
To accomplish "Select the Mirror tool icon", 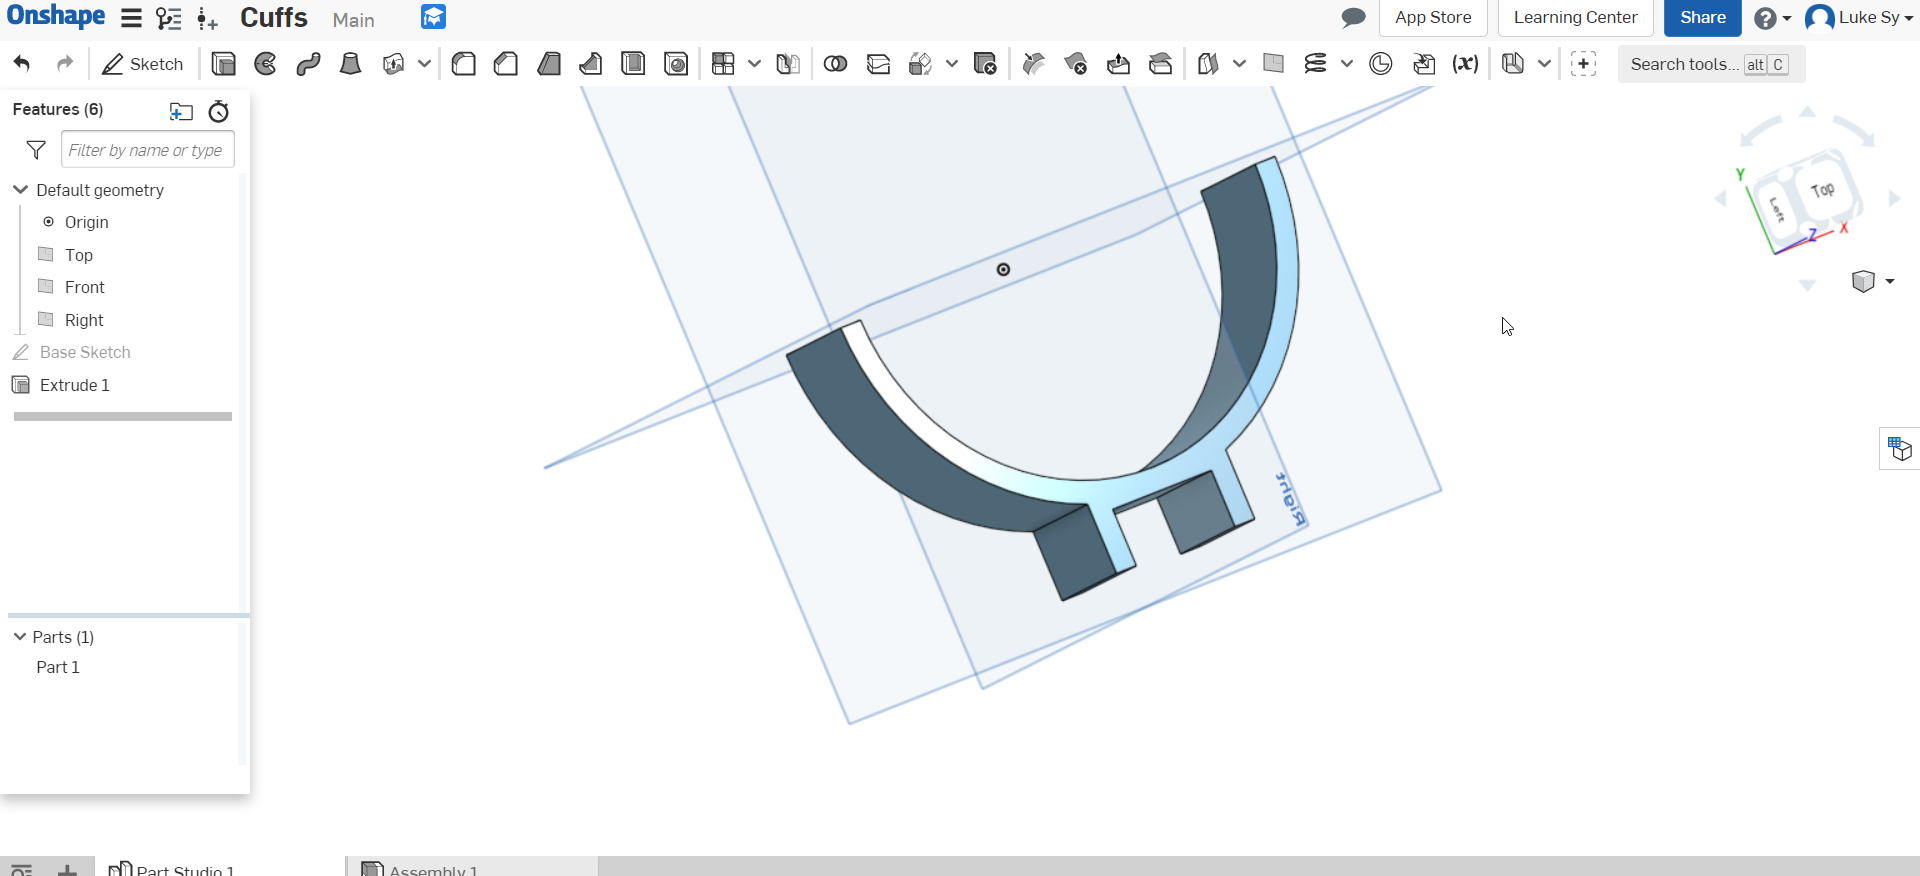I will pos(788,64).
